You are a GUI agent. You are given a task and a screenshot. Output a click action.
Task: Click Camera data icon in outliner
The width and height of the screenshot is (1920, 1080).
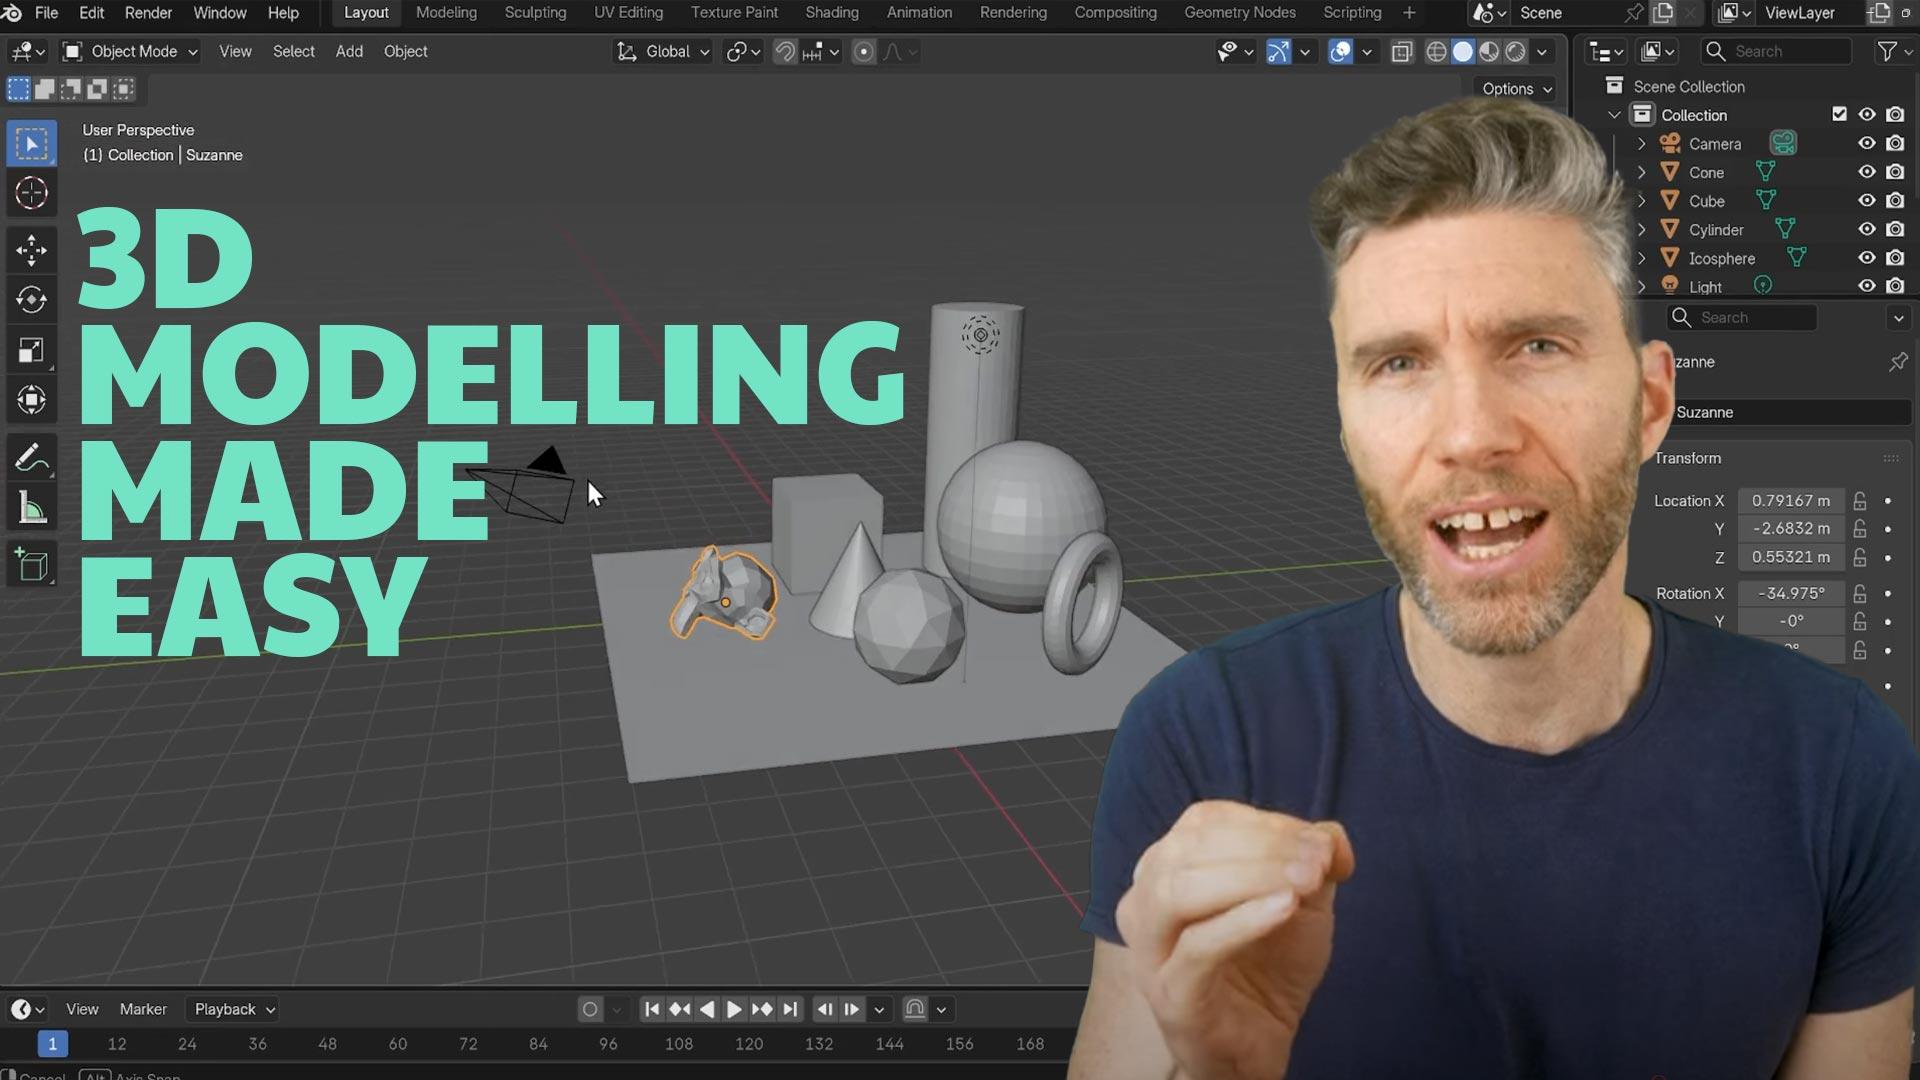pyautogui.click(x=1783, y=143)
